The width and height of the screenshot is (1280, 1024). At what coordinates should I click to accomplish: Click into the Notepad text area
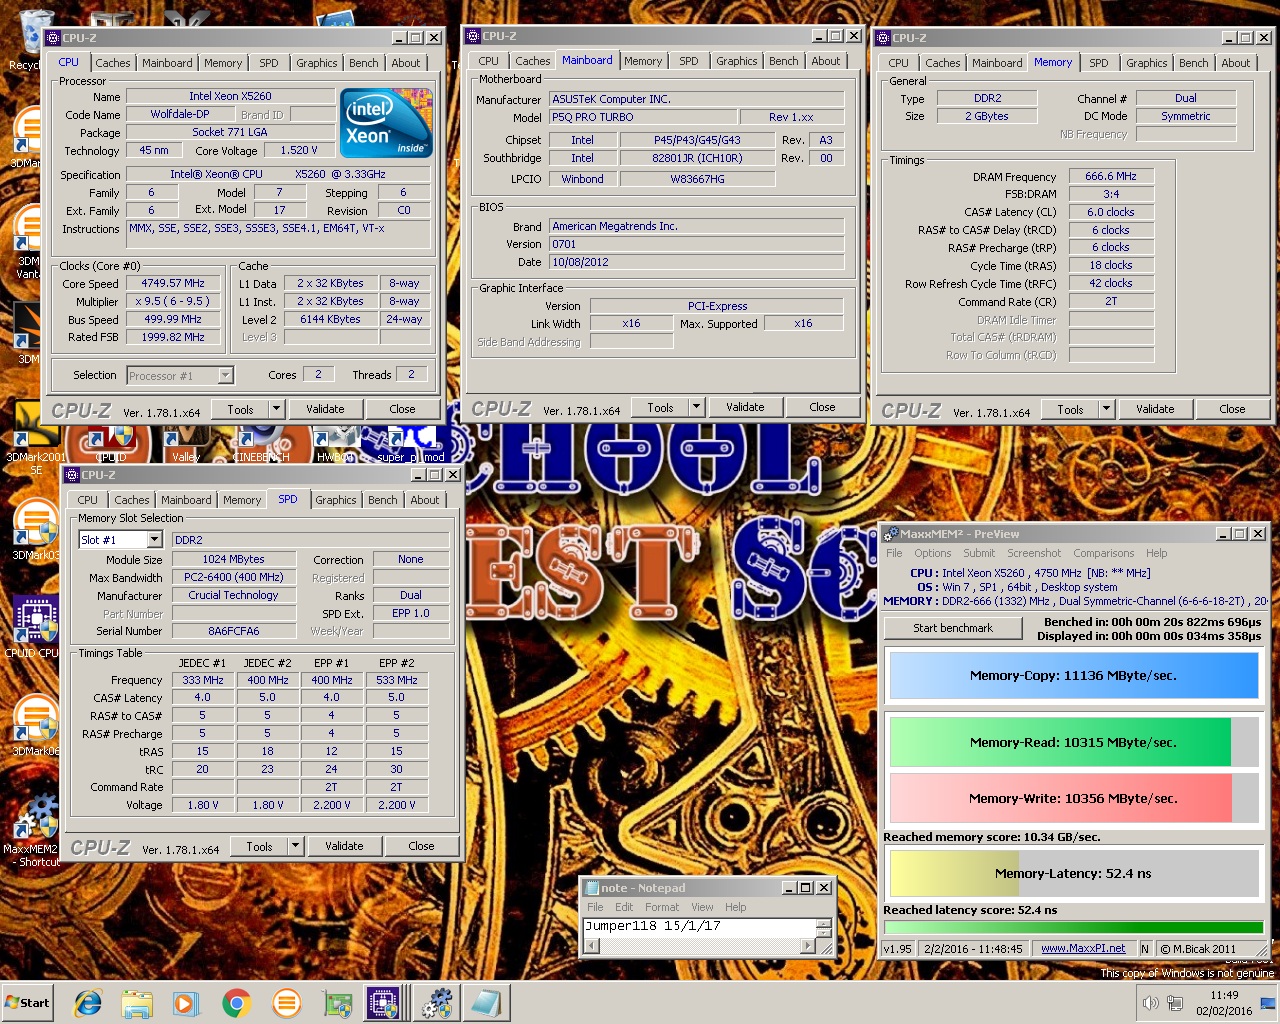coord(699,927)
